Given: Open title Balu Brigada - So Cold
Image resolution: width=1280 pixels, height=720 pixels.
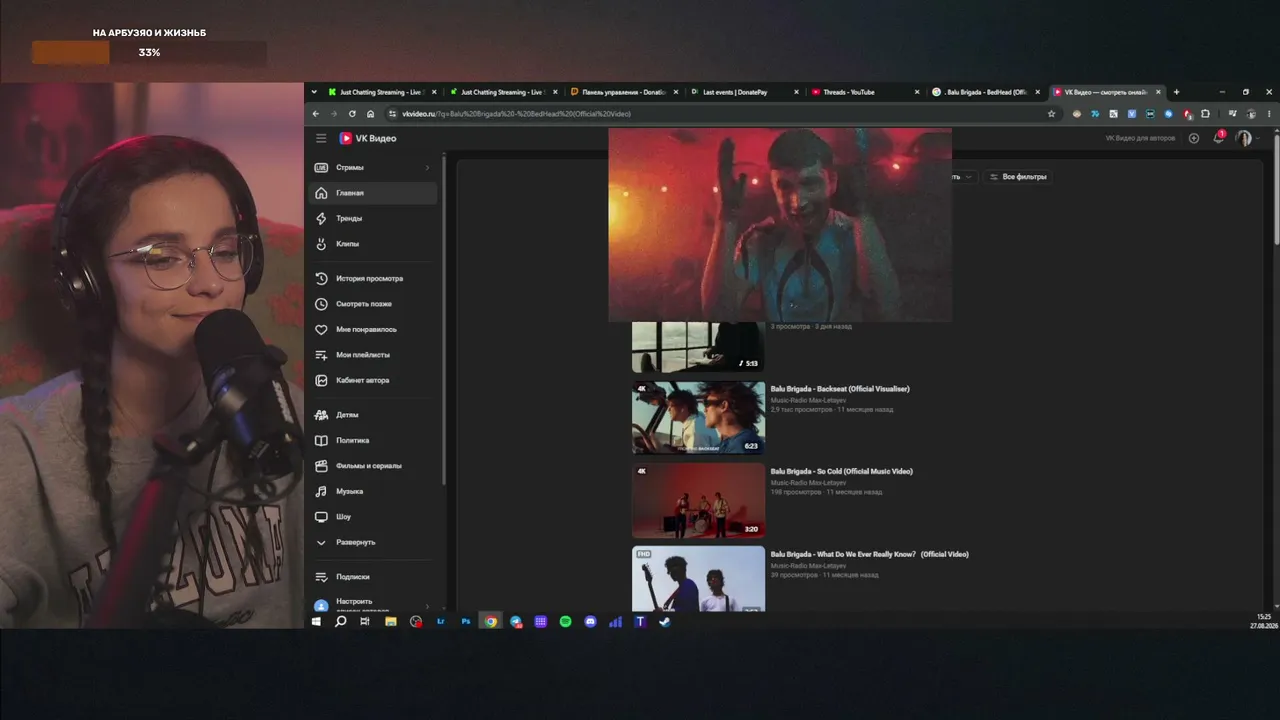Looking at the screenshot, I should point(841,472).
